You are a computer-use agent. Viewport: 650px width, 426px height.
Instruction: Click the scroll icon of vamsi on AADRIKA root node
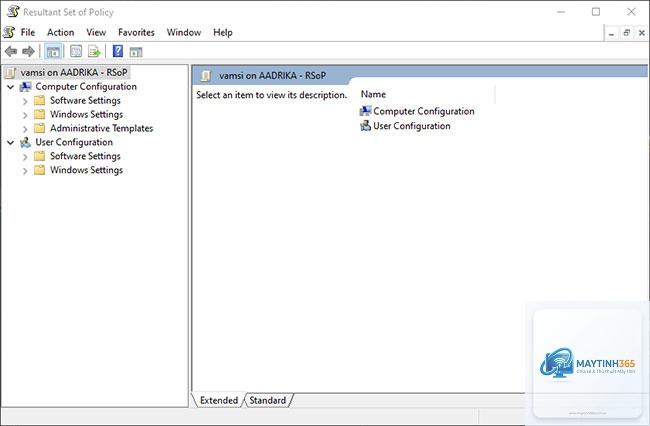click(11, 73)
